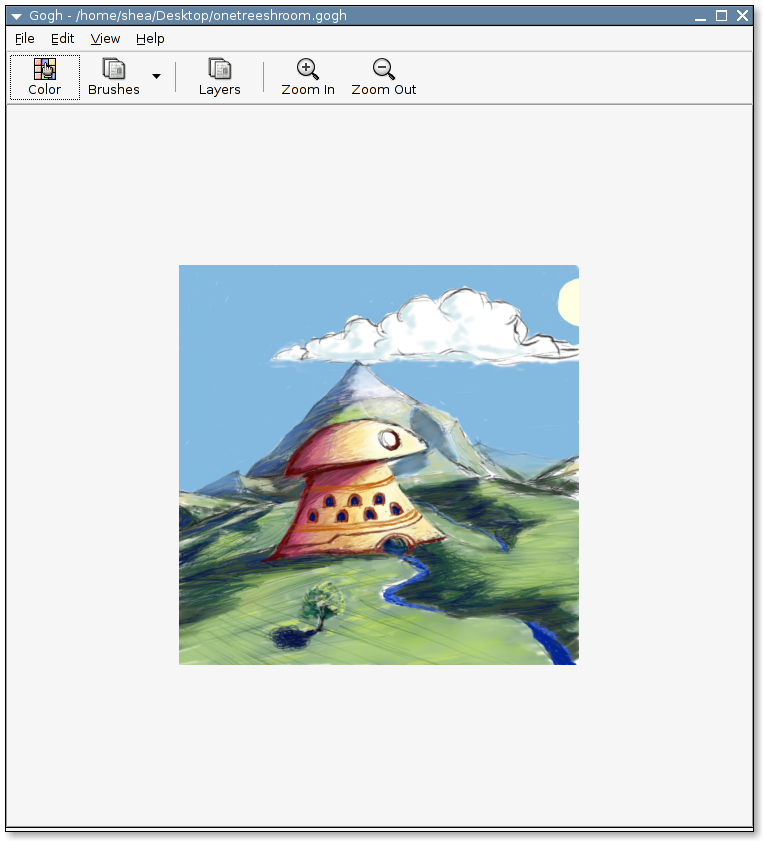
Task: Zoom Out of the canvas
Action: pos(383,77)
